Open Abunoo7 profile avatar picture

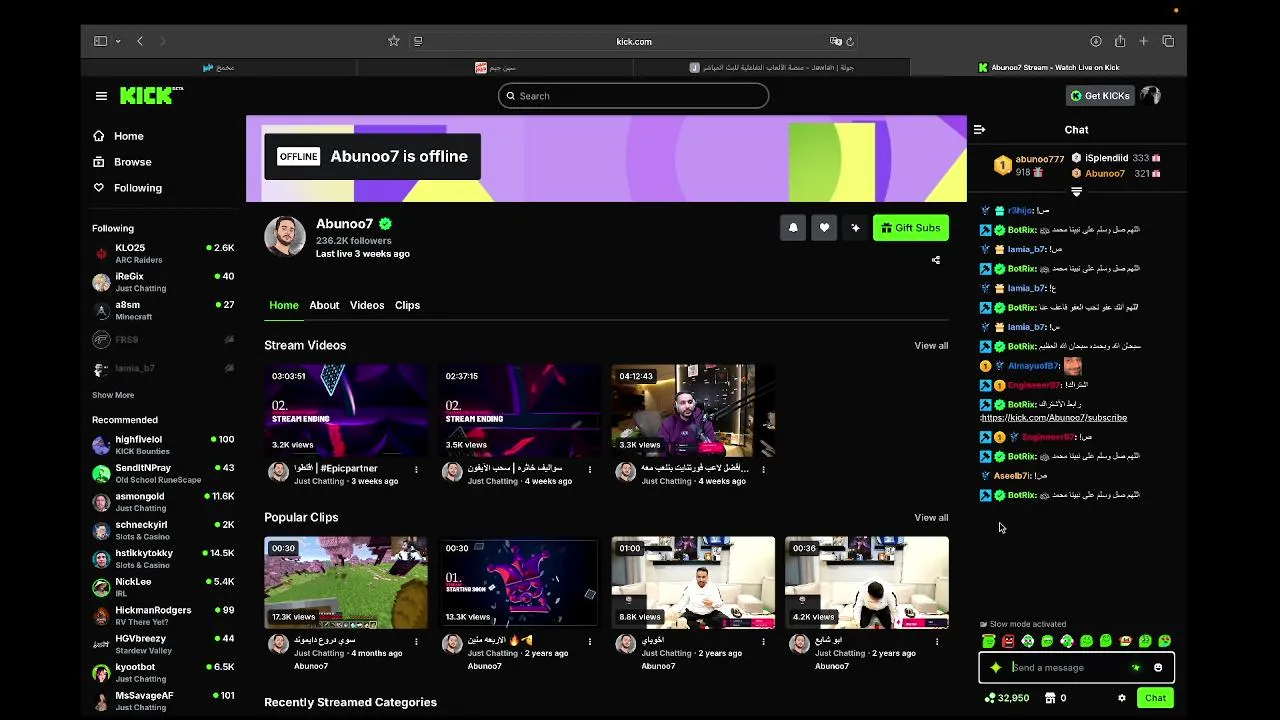coord(285,236)
